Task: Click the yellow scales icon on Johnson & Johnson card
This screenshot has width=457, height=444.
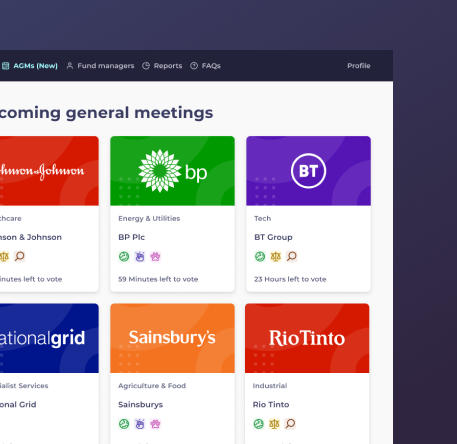Action: (x=4, y=256)
